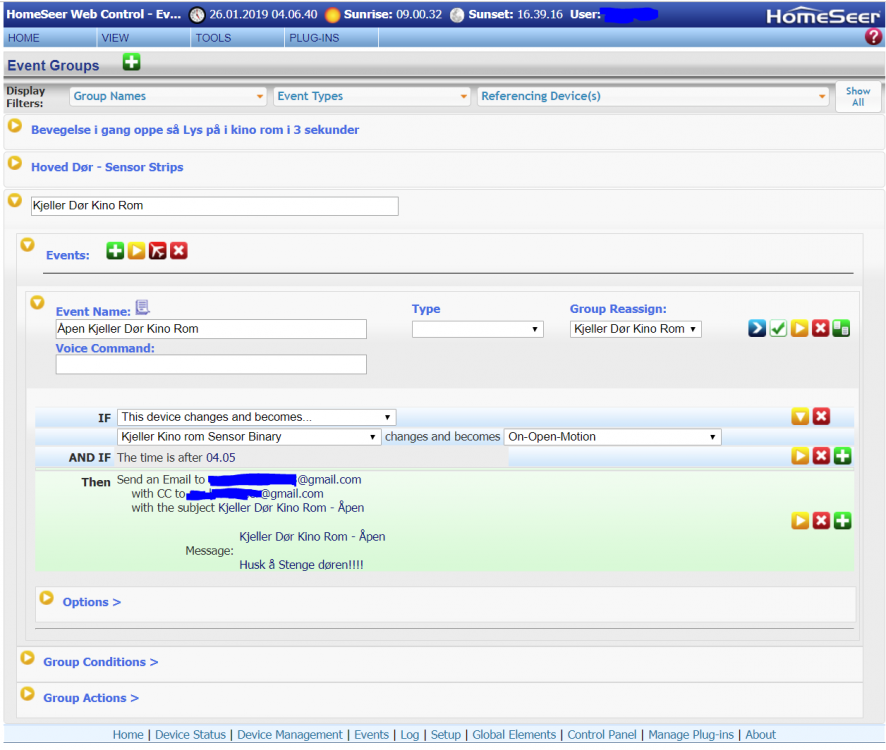This screenshot has width=886, height=750.
Task: Click the airplane icon in the Events toolbar
Action: tap(157, 250)
